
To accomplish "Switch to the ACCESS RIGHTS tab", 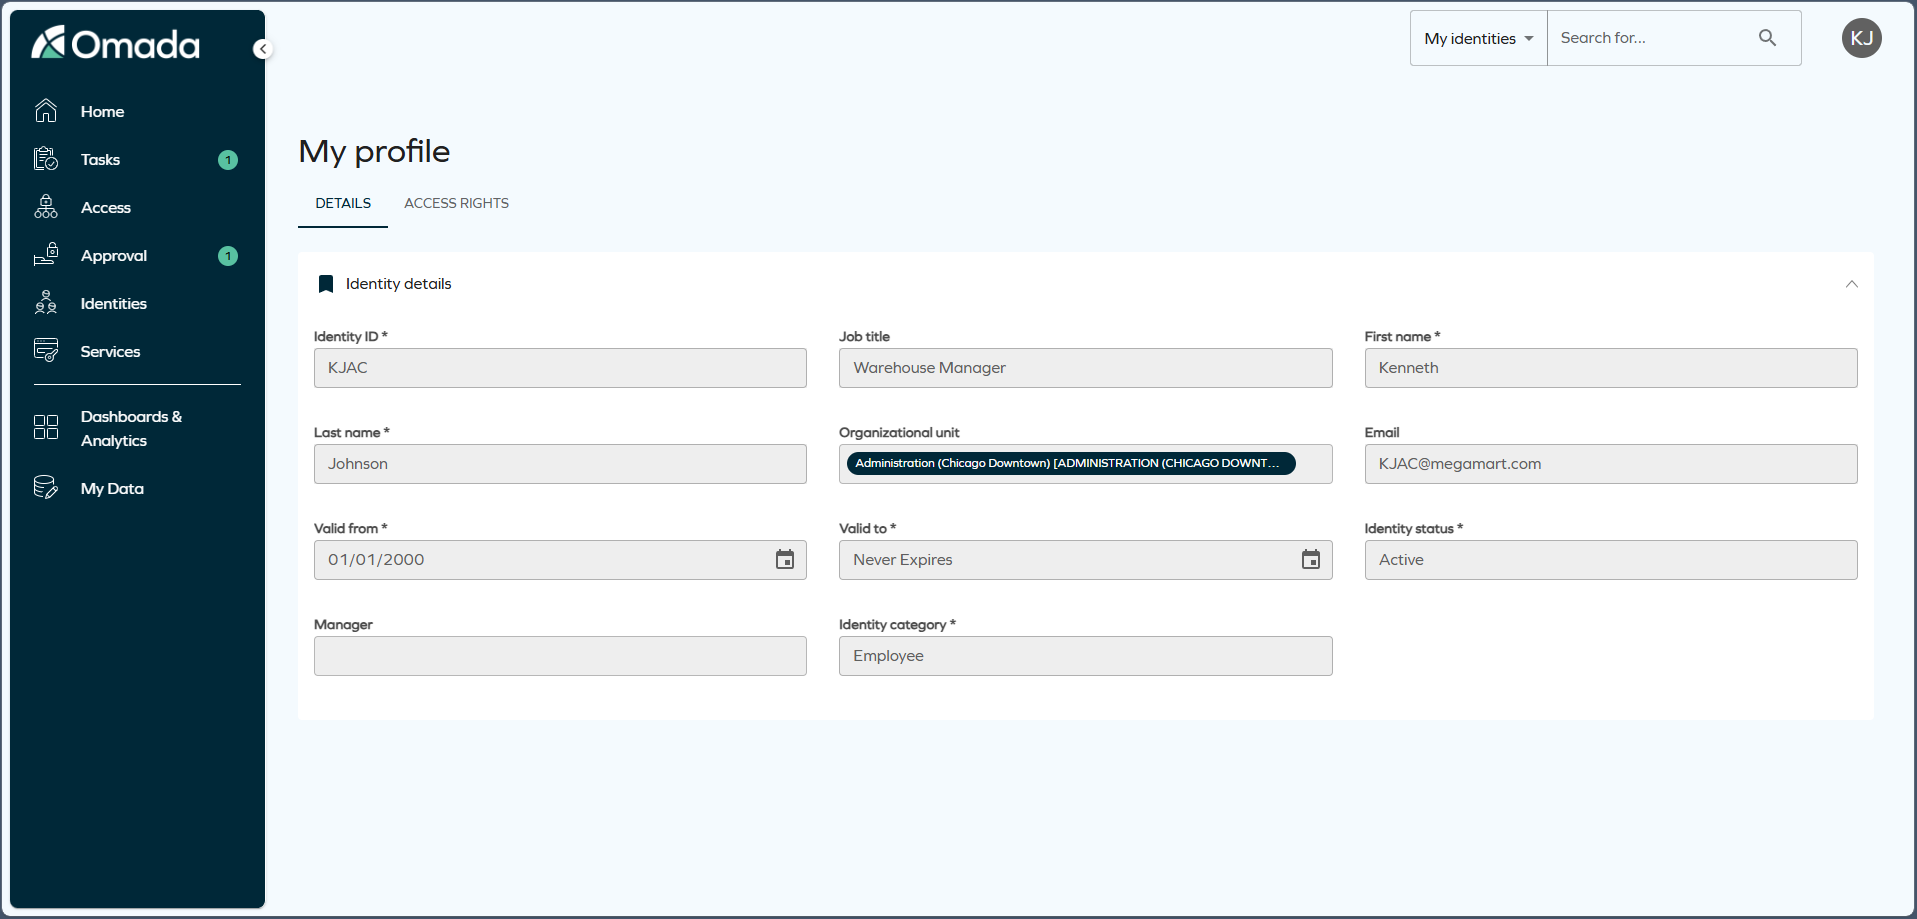I will (456, 203).
